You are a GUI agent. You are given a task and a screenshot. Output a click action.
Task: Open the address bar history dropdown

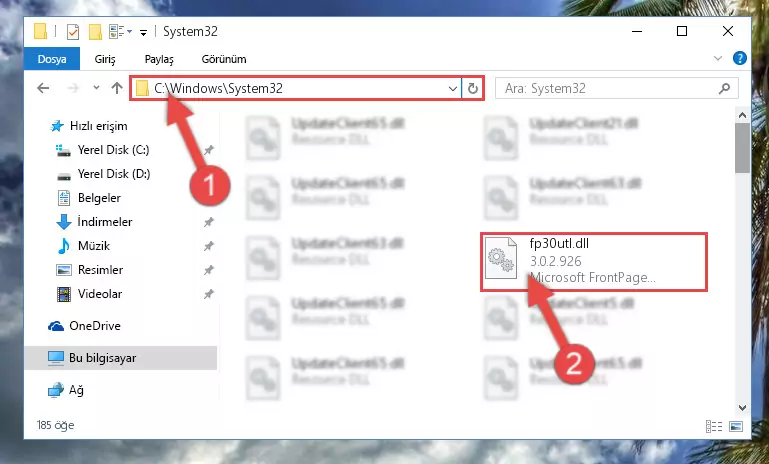[453, 88]
